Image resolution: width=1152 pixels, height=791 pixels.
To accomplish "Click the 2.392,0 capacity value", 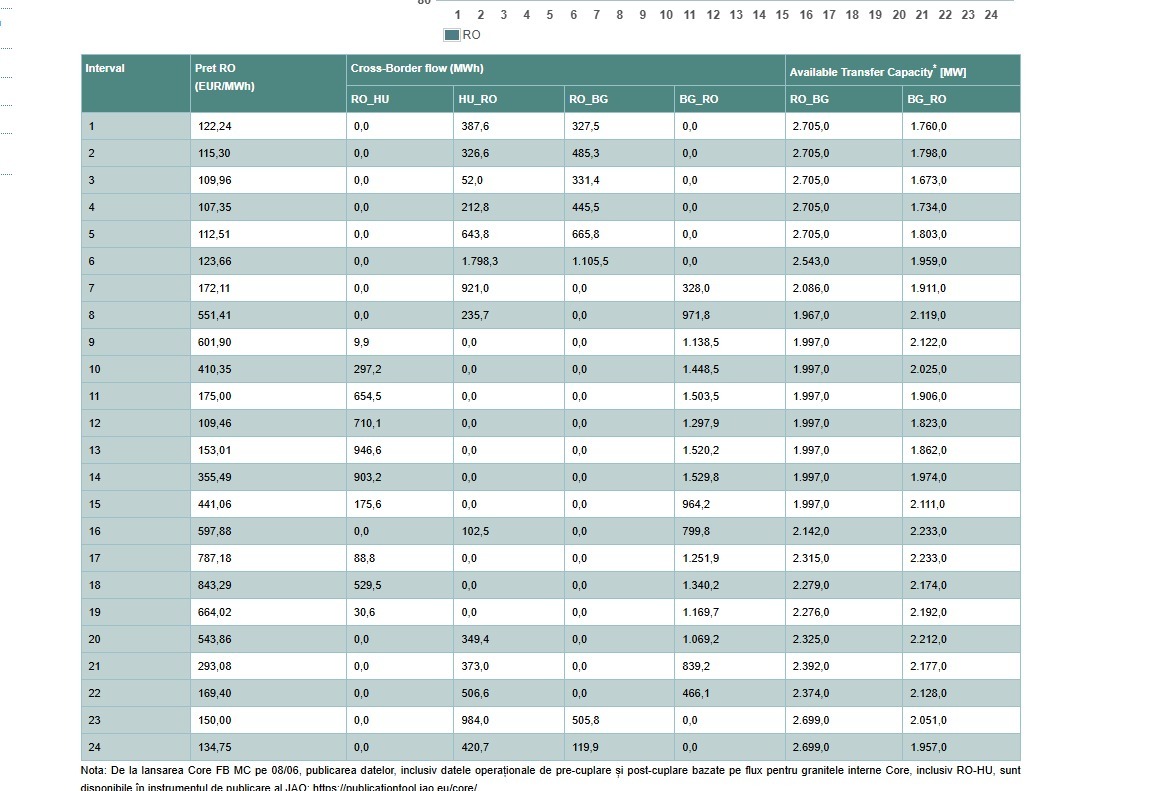I will (810, 666).
